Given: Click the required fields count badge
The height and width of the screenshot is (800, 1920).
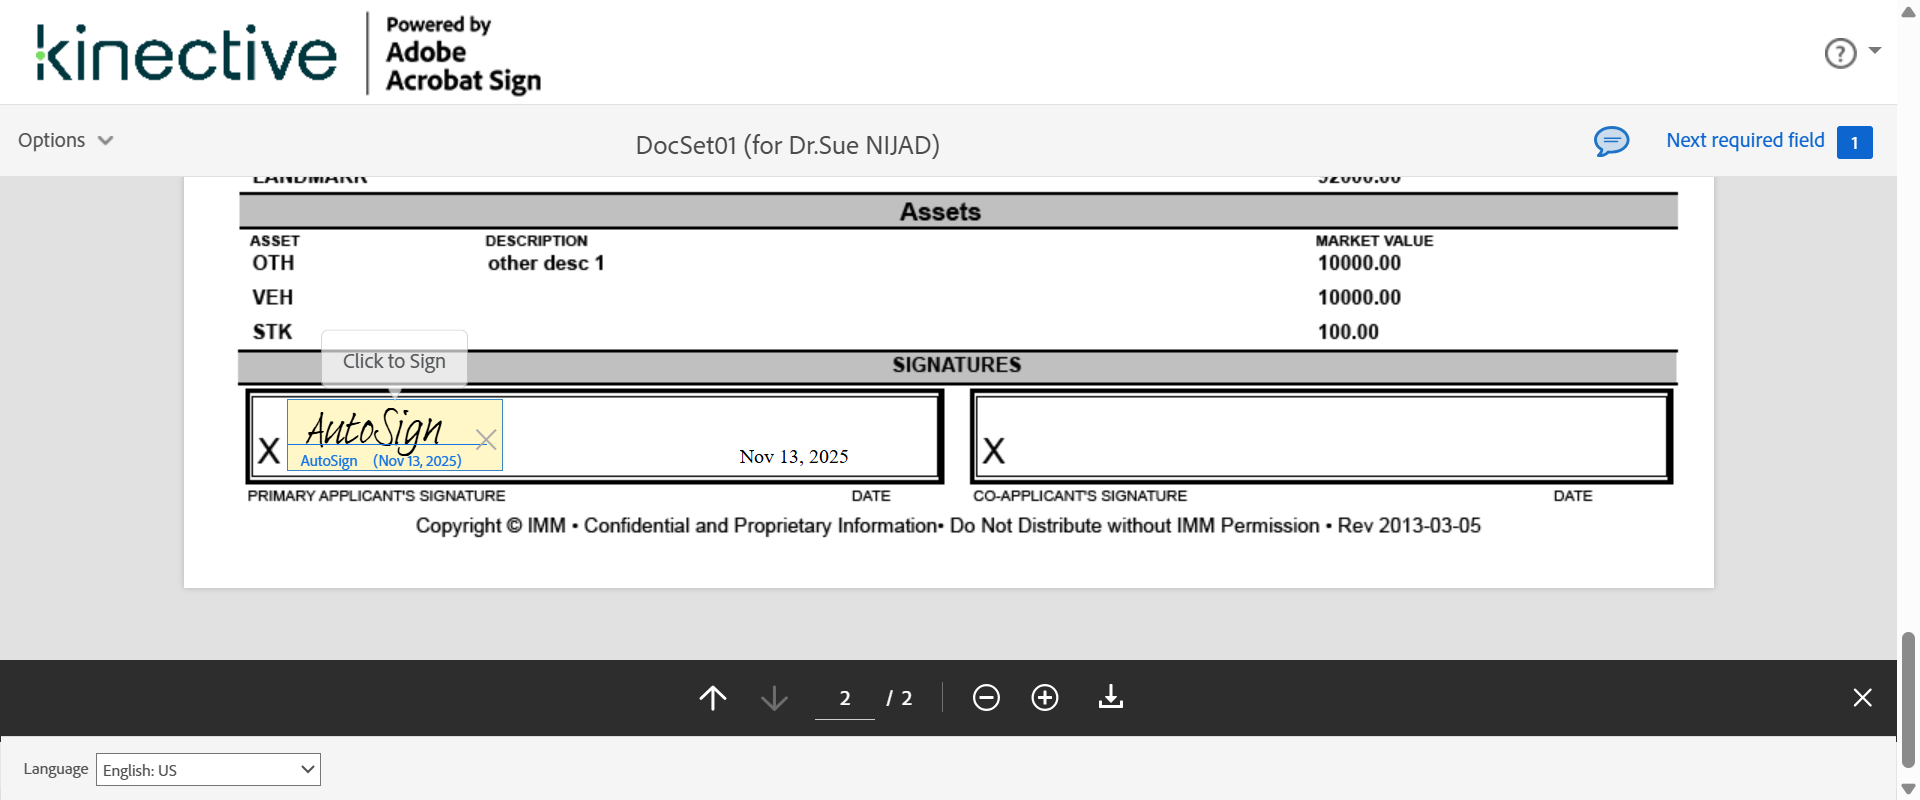Looking at the screenshot, I should coord(1854,142).
